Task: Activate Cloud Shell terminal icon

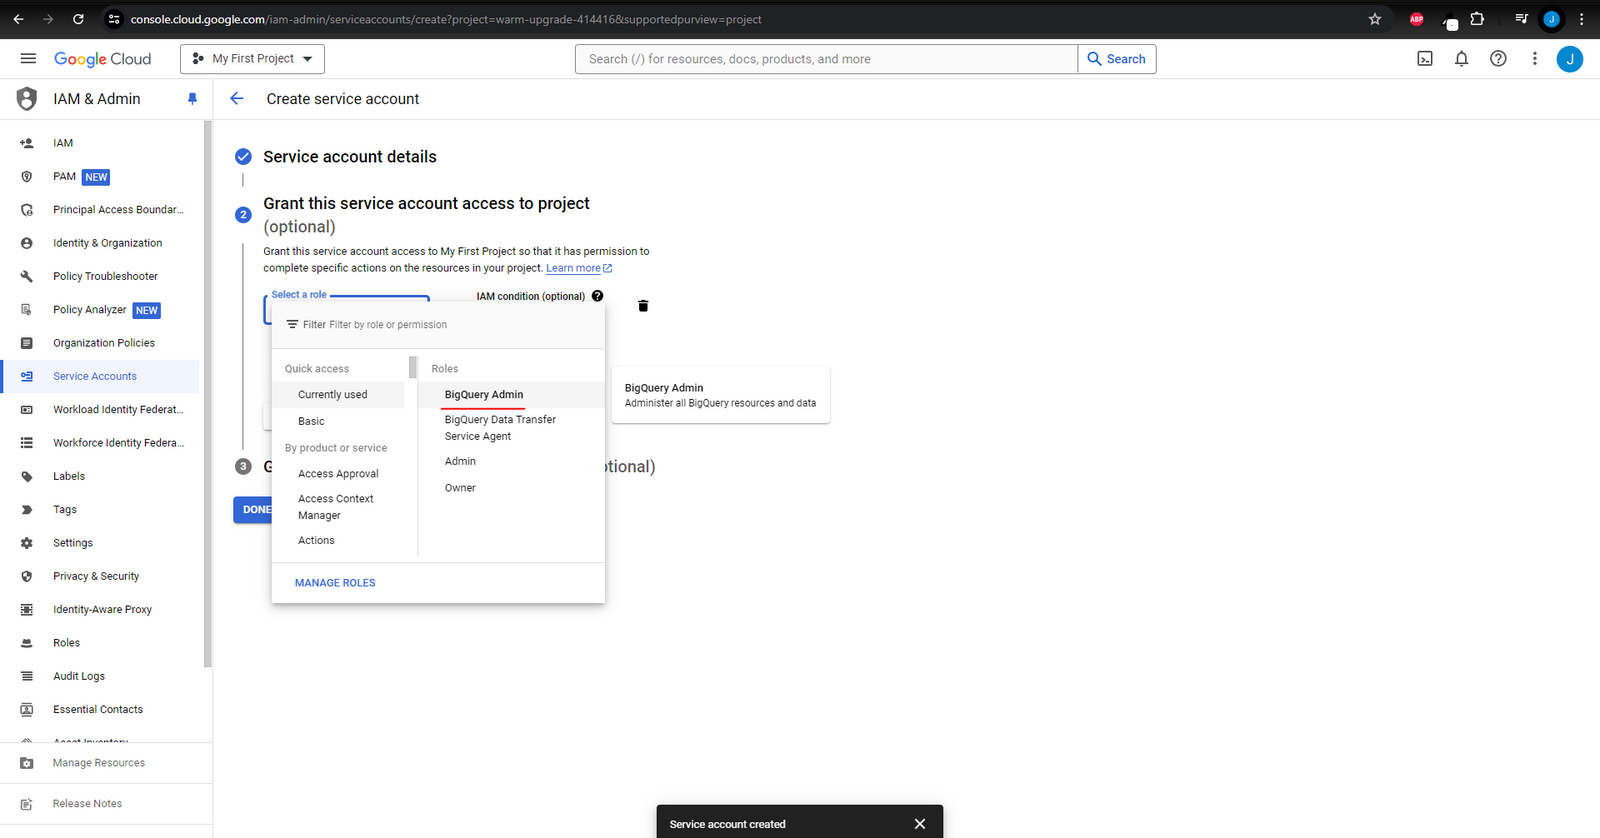Action: (1425, 59)
